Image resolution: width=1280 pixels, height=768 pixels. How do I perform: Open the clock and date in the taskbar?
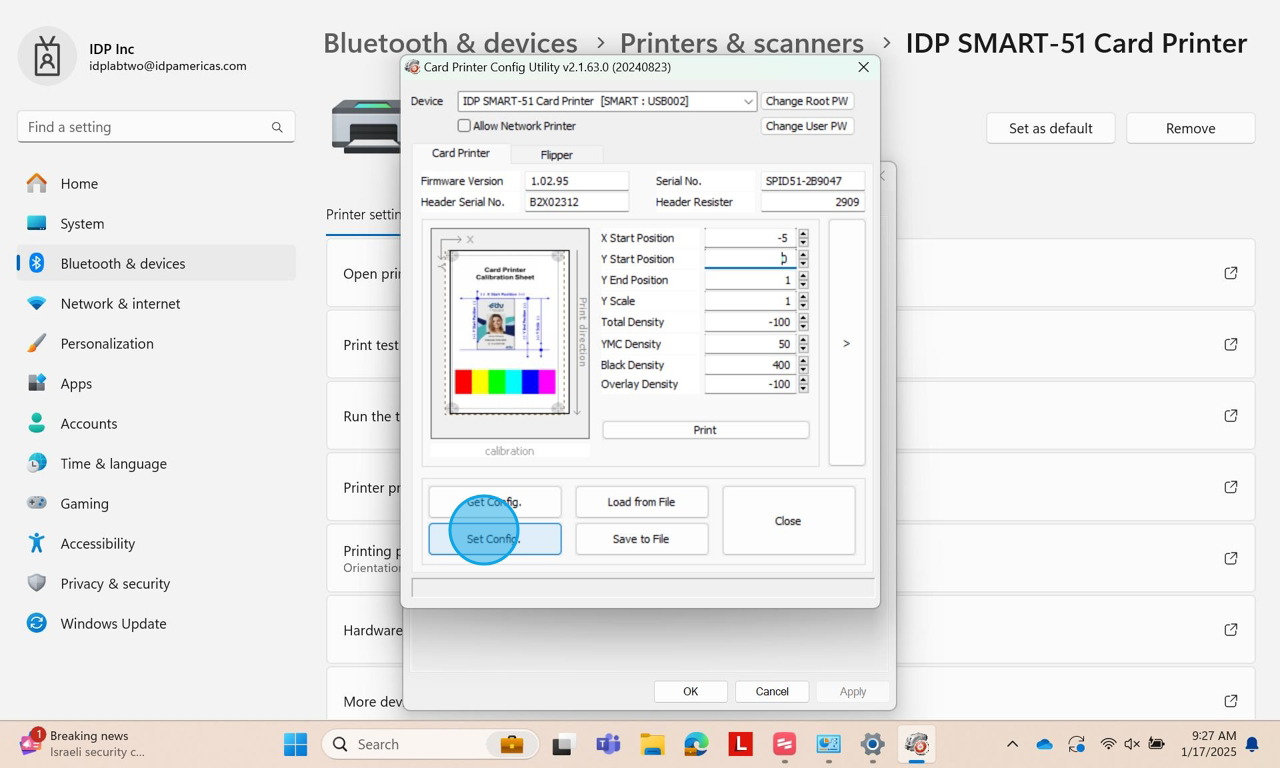pos(1208,744)
